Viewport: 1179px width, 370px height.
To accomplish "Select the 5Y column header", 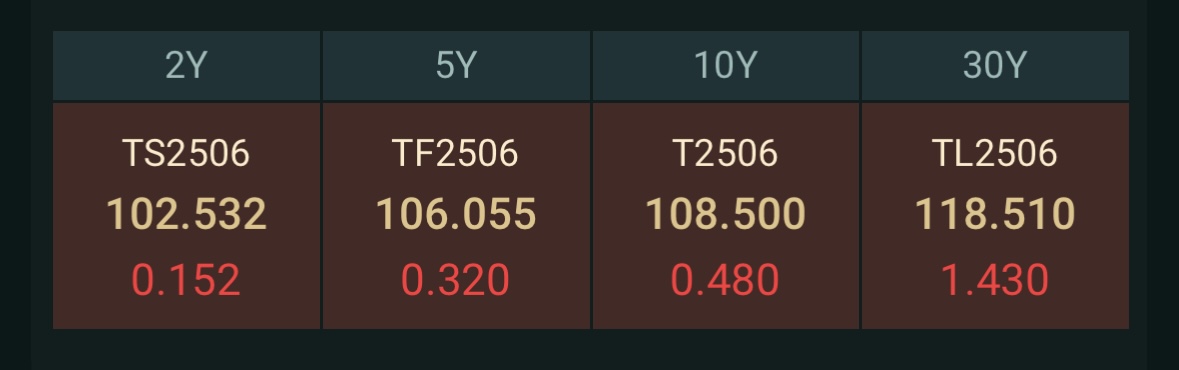I will click(x=456, y=65).
